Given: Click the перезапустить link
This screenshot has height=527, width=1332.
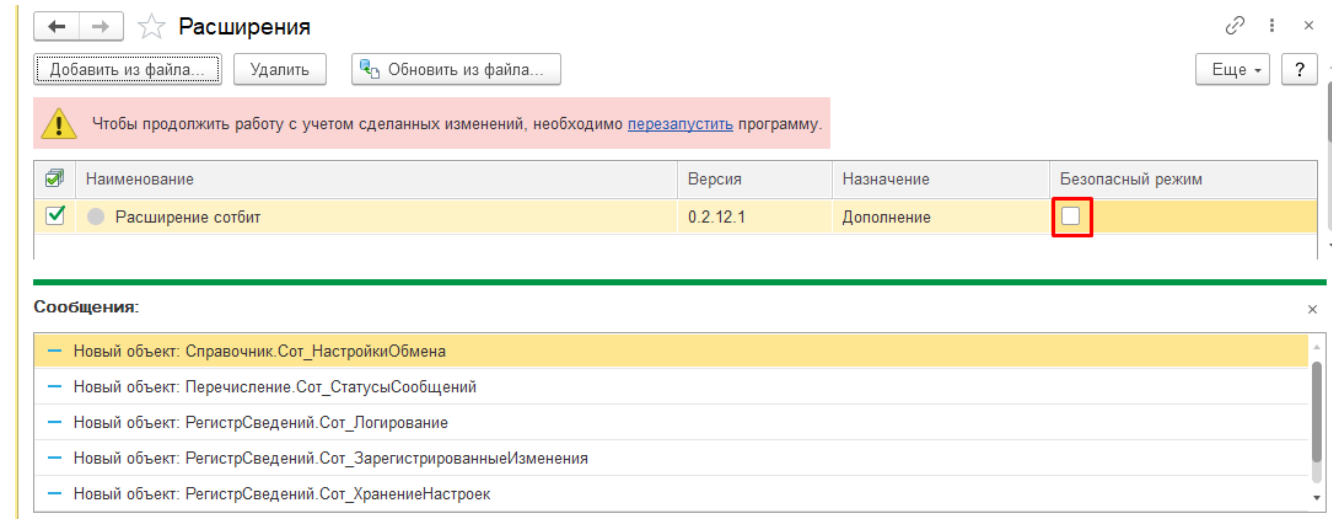Looking at the screenshot, I should (680, 124).
